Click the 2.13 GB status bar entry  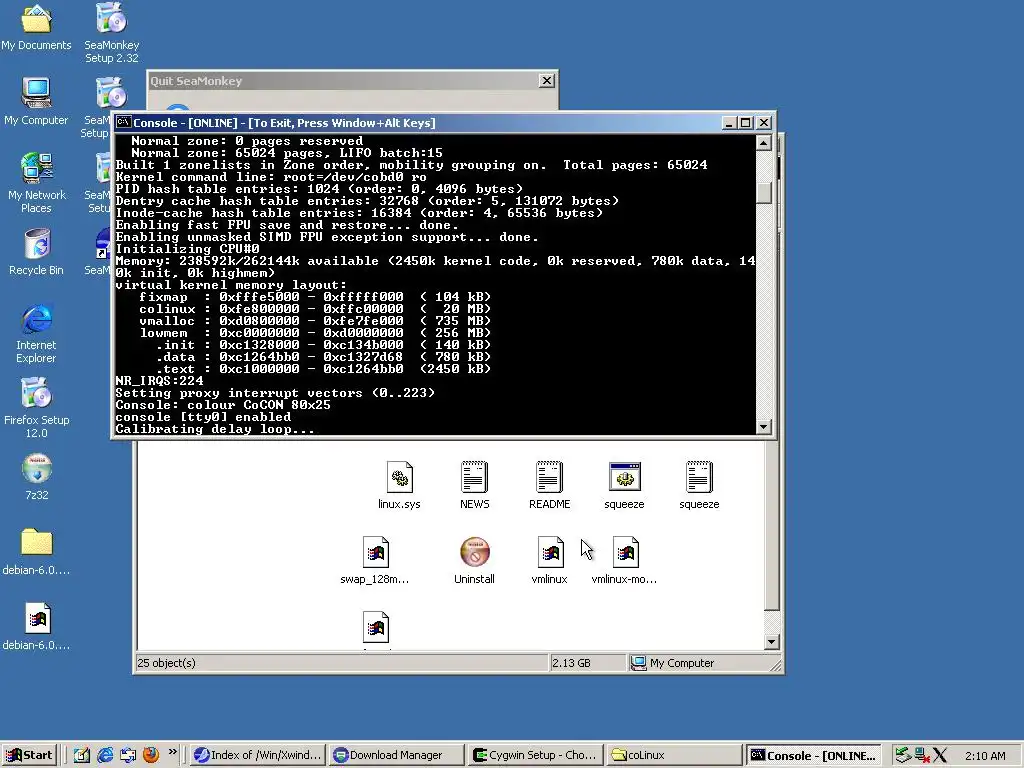click(x=571, y=663)
